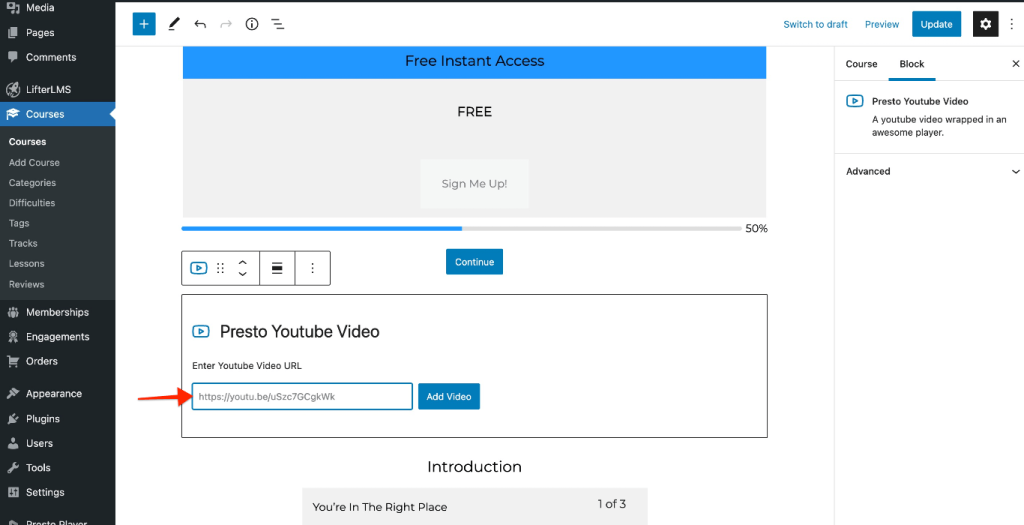The height and width of the screenshot is (525, 1024).
Task: Click Presto Youtube Video icon in Block panel
Action: point(854,101)
